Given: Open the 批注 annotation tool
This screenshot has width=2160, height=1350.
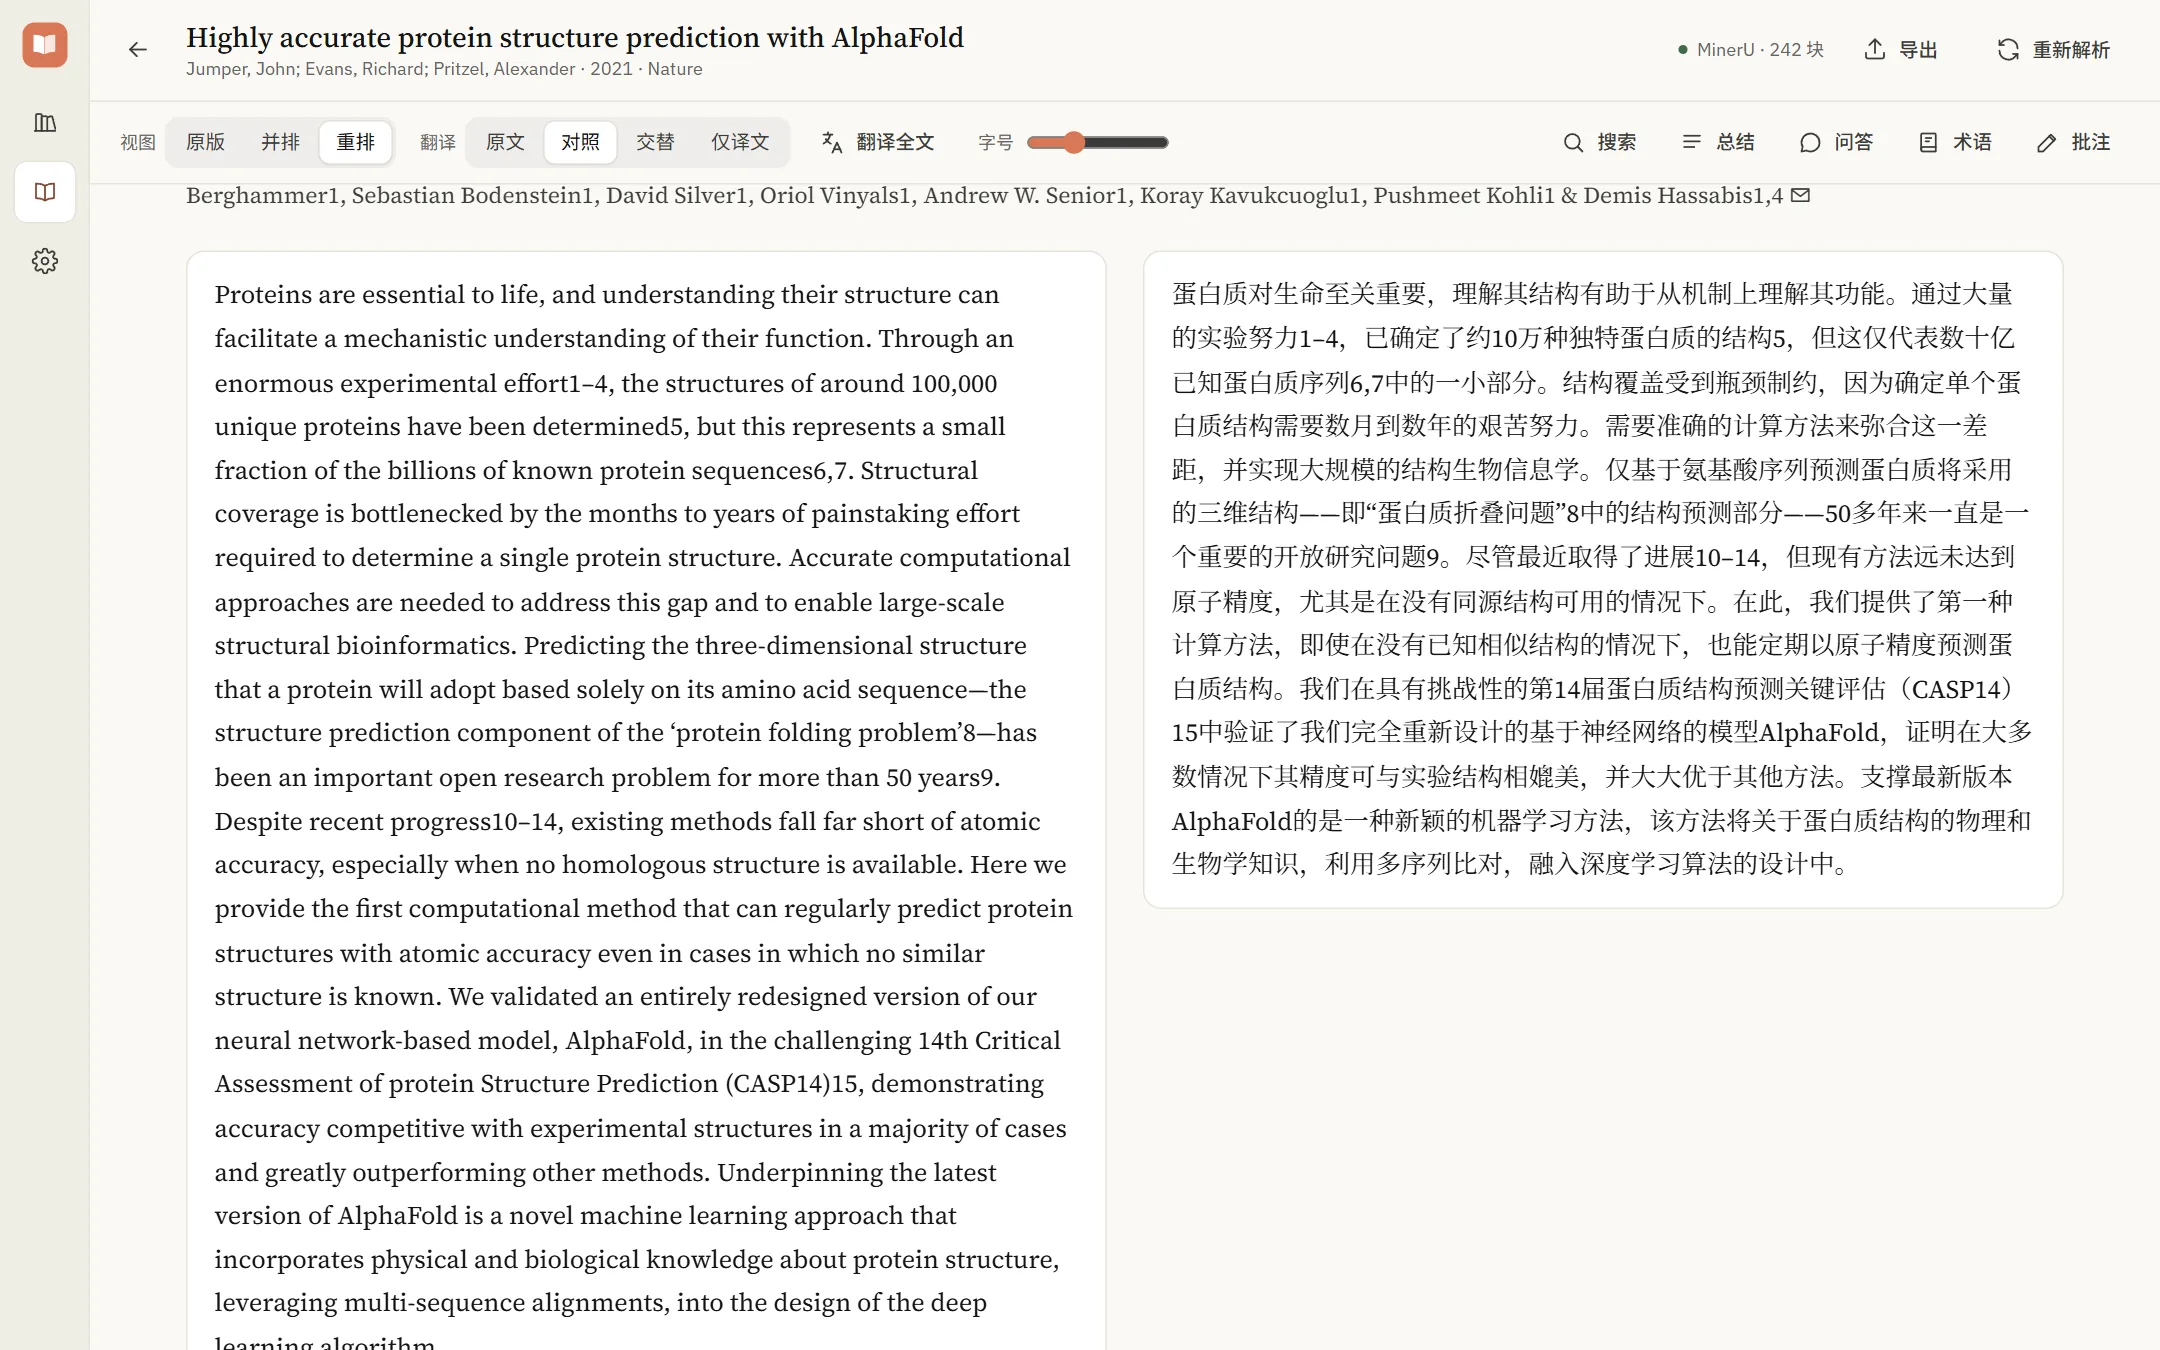Looking at the screenshot, I should pos(2074,142).
